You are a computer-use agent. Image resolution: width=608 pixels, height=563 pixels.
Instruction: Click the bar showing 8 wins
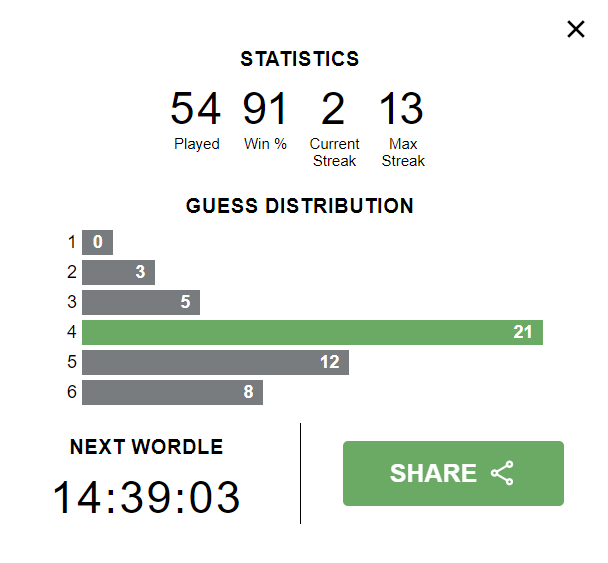coord(172,392)
